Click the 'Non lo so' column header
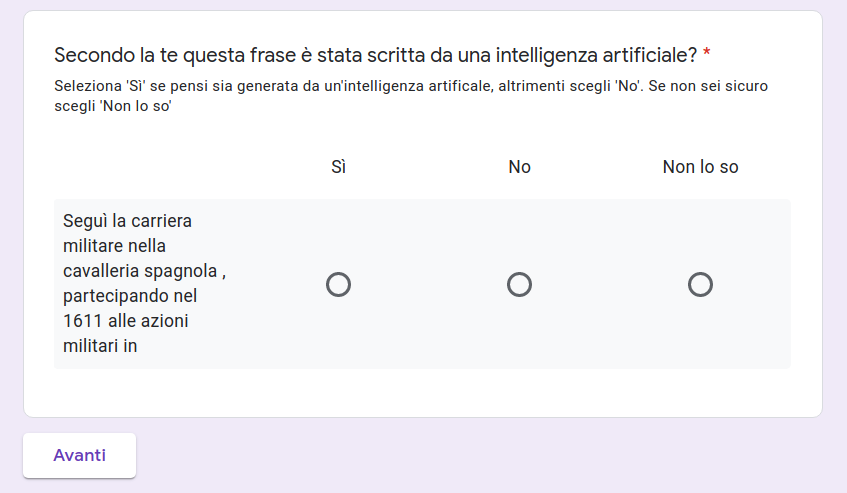Image resolution: width=847 pixels, height=493 pixels. coord(700,167)
